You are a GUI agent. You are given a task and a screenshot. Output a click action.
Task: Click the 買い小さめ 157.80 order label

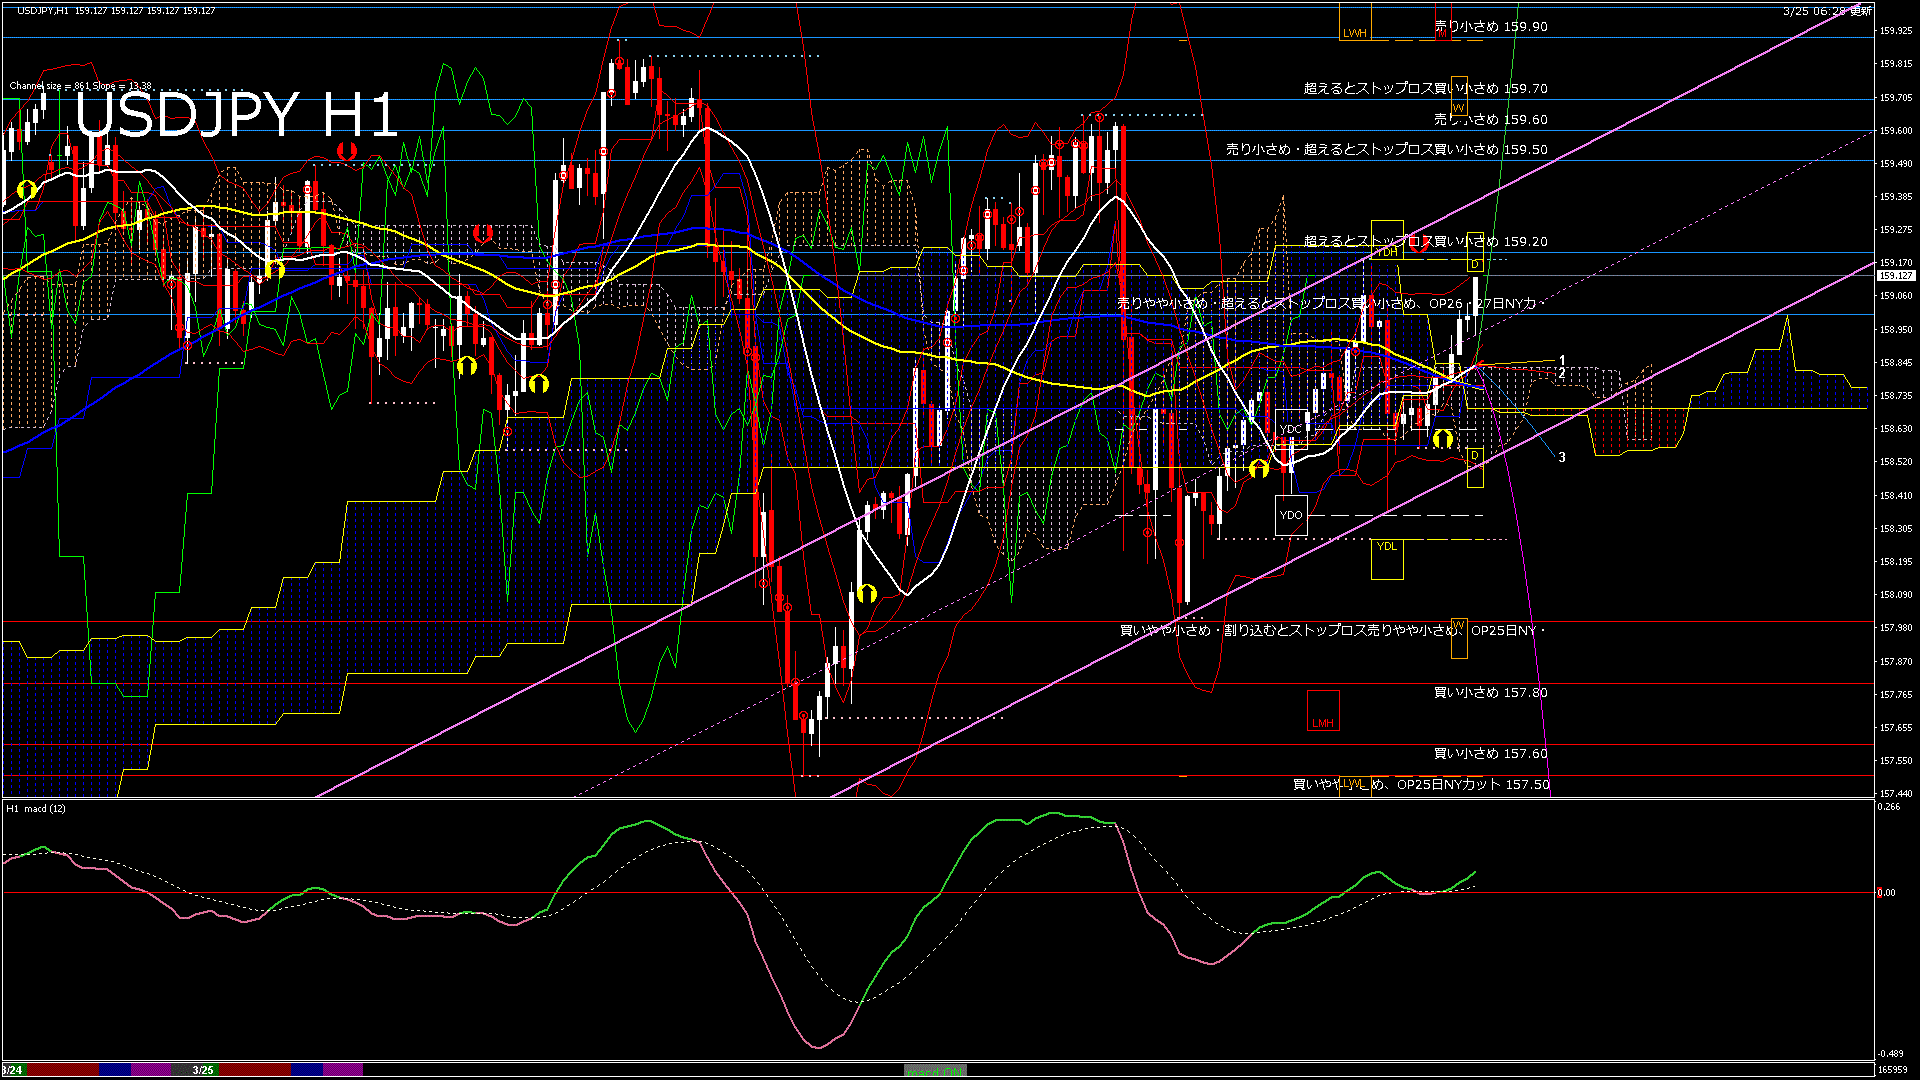pos(1490,692)
